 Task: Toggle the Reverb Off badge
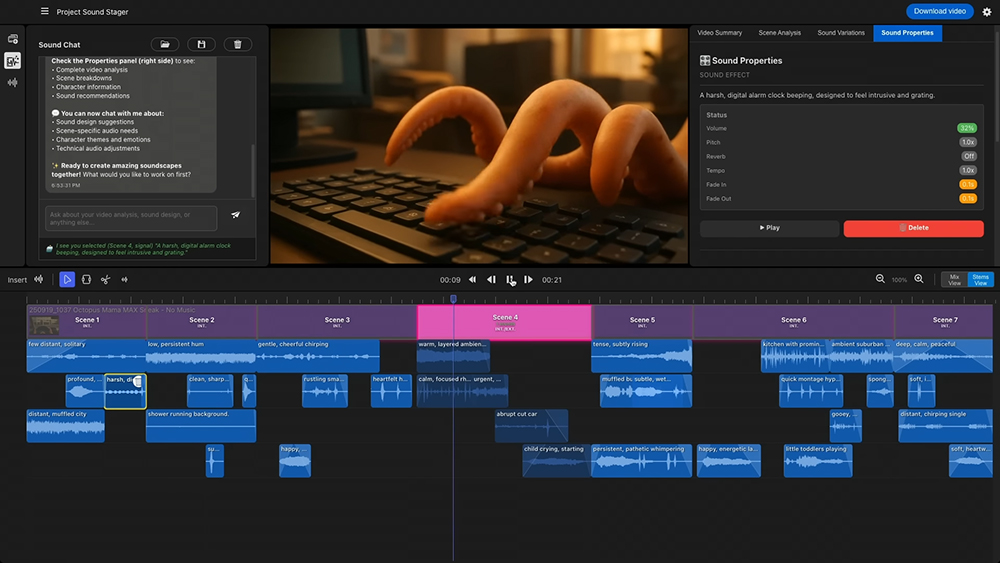(x=968, y=156)
